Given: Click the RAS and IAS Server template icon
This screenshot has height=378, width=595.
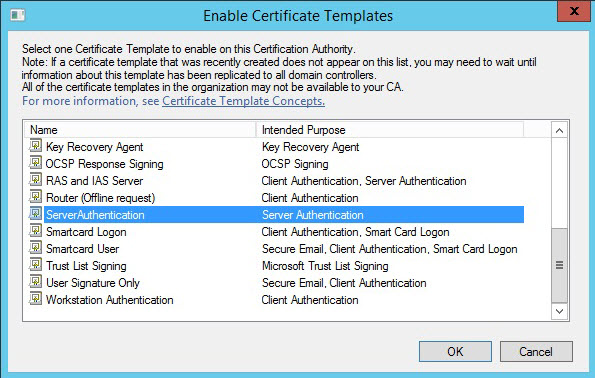Looking at the screenshot, I should [x=36, y=180].
